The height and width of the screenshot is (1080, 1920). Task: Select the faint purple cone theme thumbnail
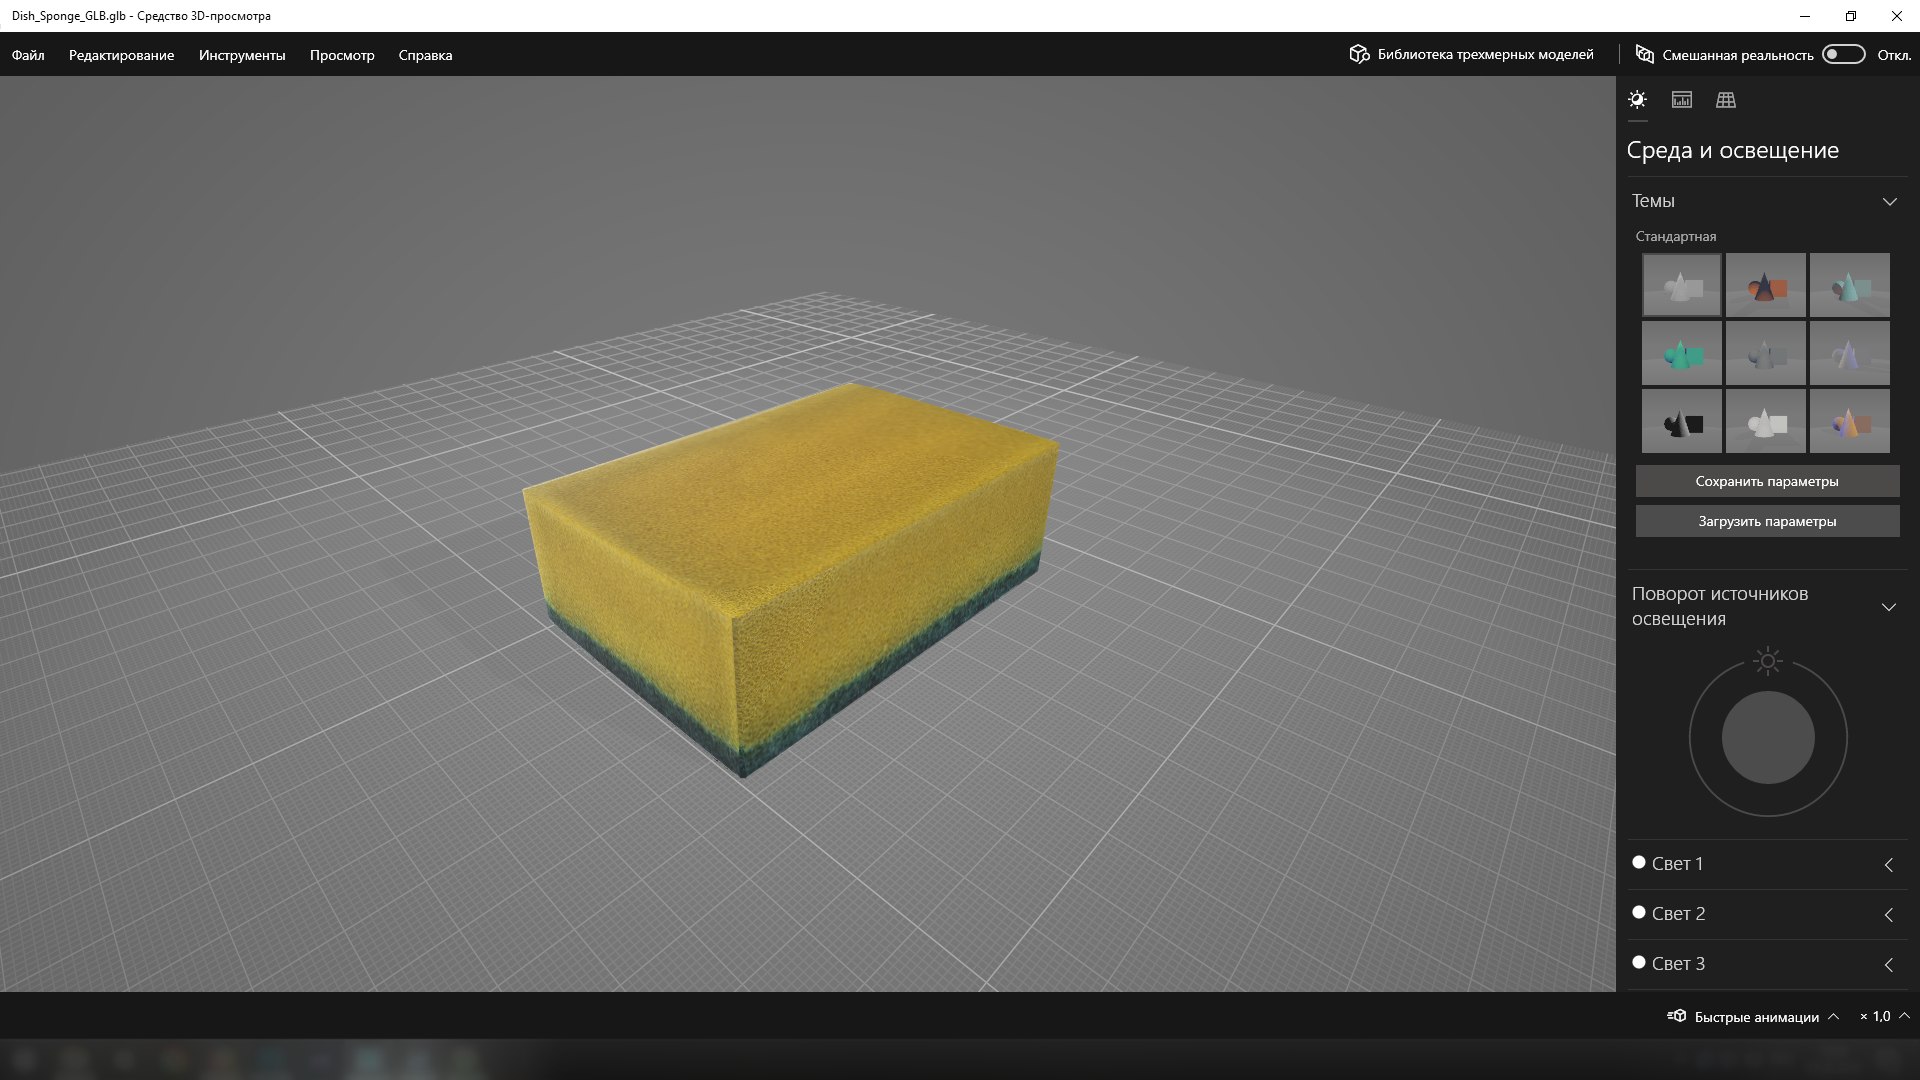(x=1850, y=353)
